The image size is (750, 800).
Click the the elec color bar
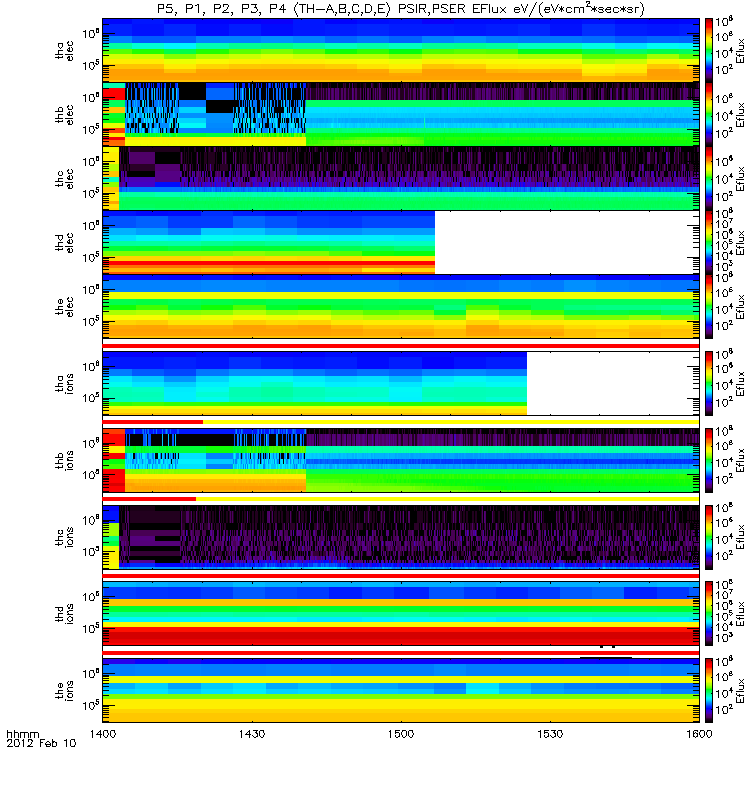[709, 307]
